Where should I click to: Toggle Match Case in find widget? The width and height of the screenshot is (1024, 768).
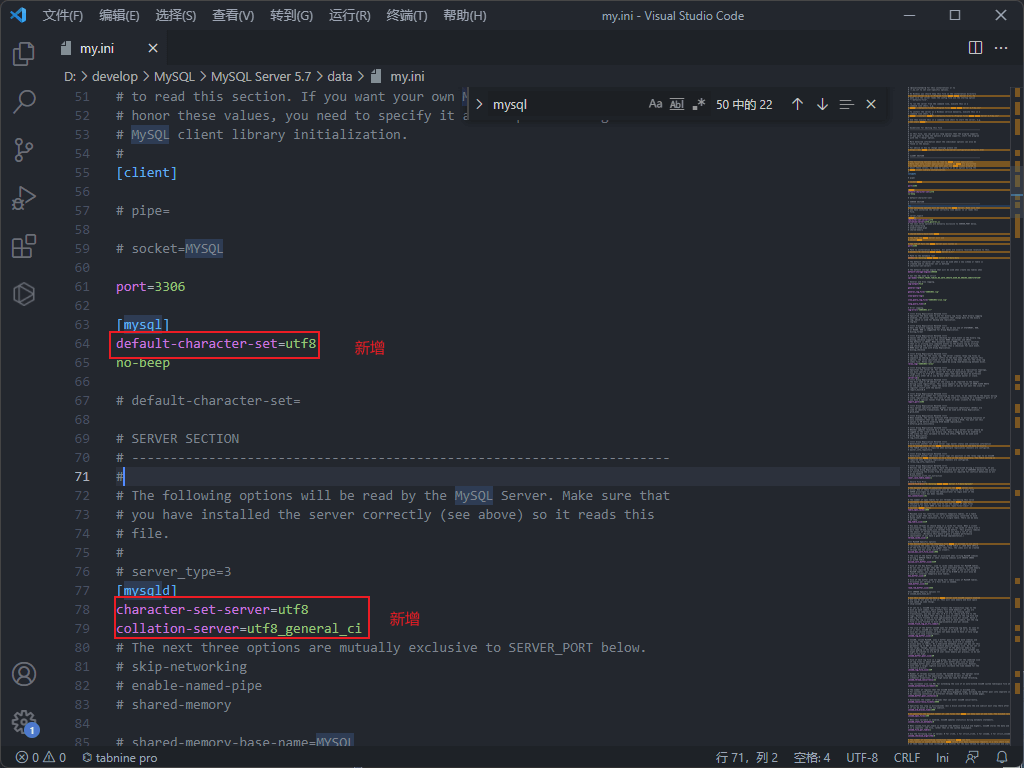(655, 104)
